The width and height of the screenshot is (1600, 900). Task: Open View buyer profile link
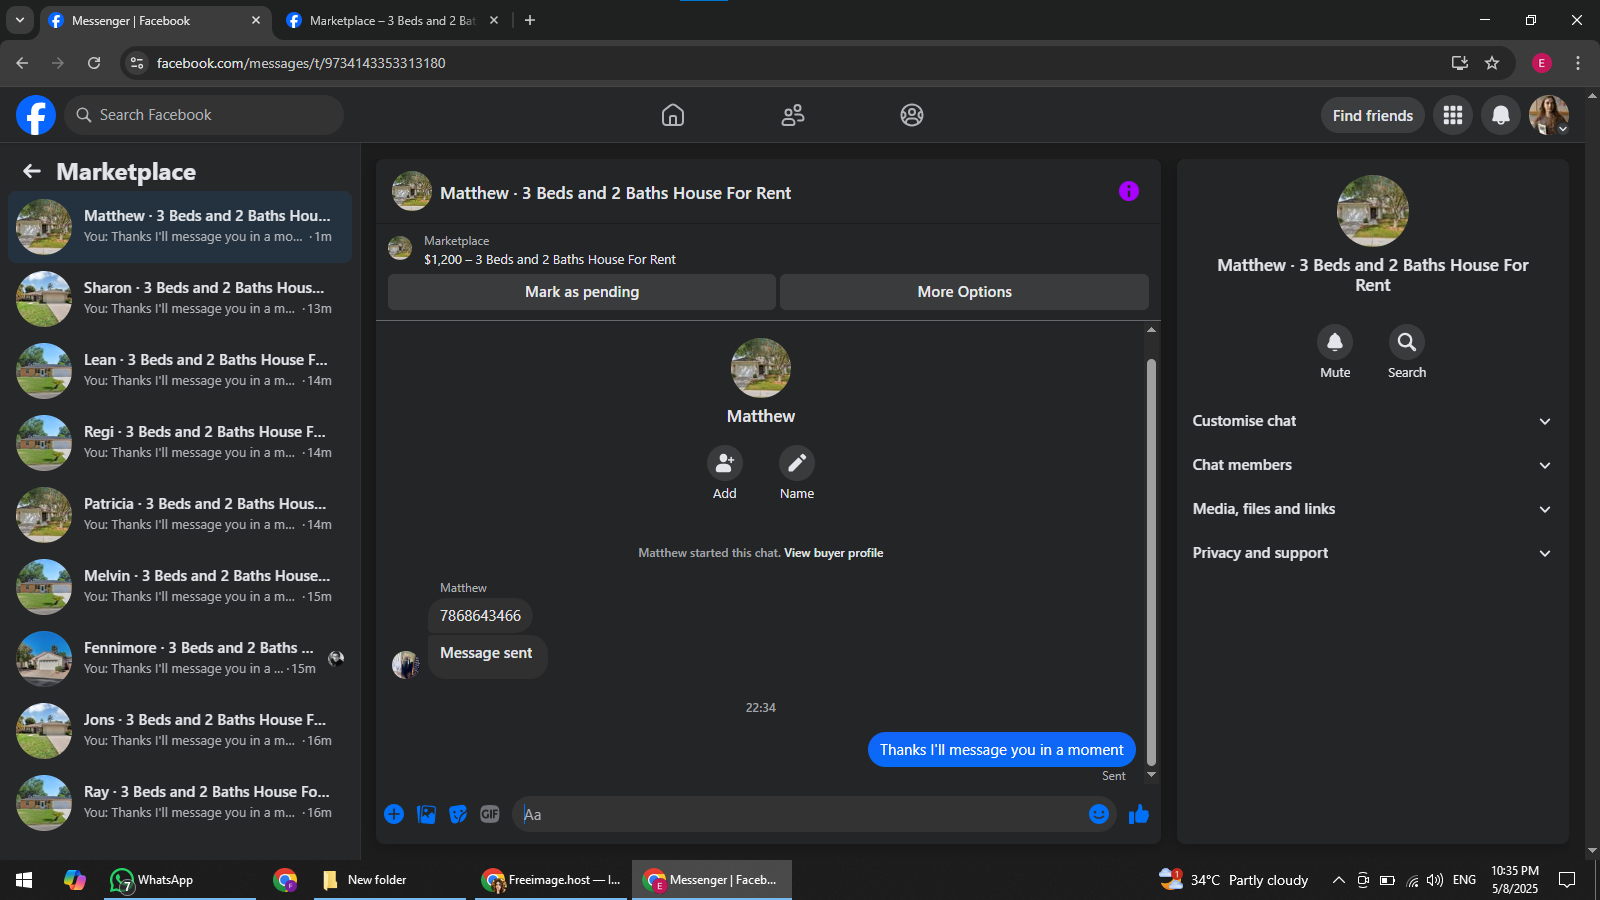pyautogui.click(x=834, y=553)
